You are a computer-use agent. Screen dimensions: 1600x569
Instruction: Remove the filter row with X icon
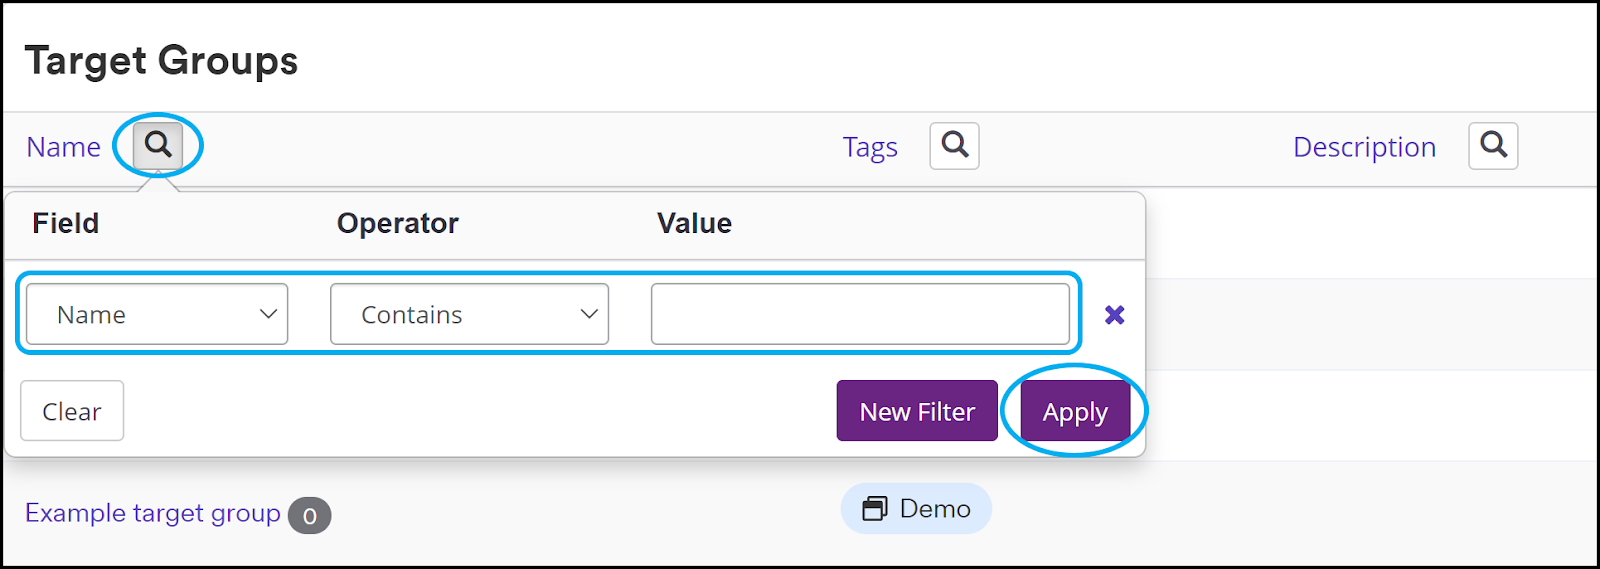coord(1114,315)
